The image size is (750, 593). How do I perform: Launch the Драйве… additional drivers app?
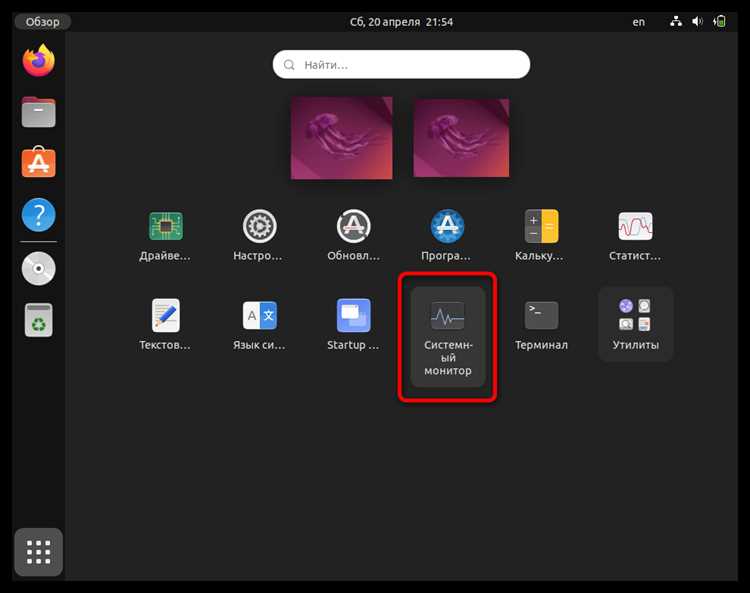[165, 236]
